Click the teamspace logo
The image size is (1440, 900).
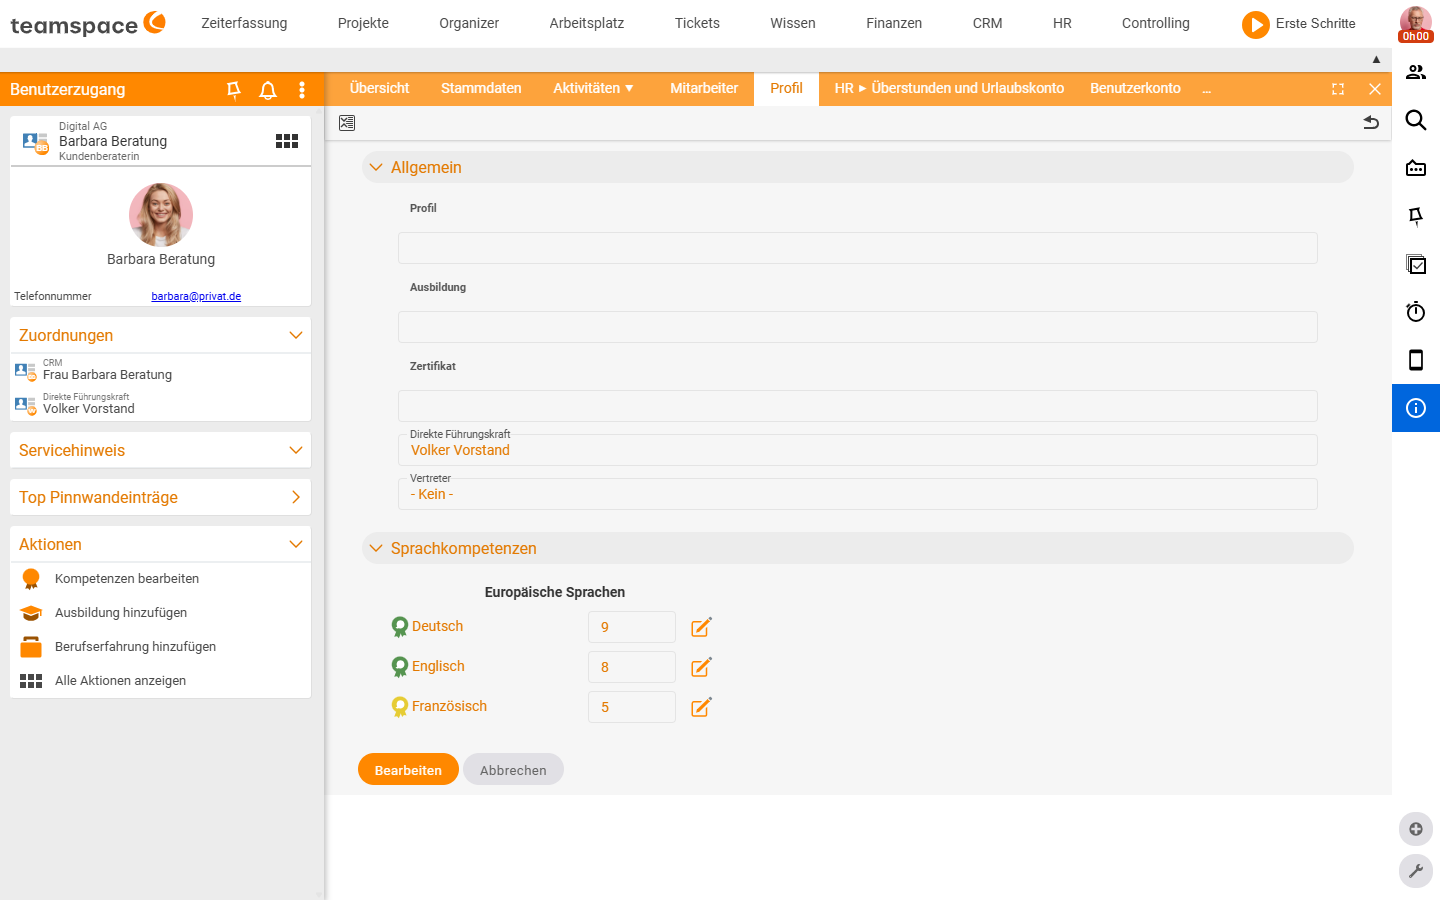(x=88, y=24)
